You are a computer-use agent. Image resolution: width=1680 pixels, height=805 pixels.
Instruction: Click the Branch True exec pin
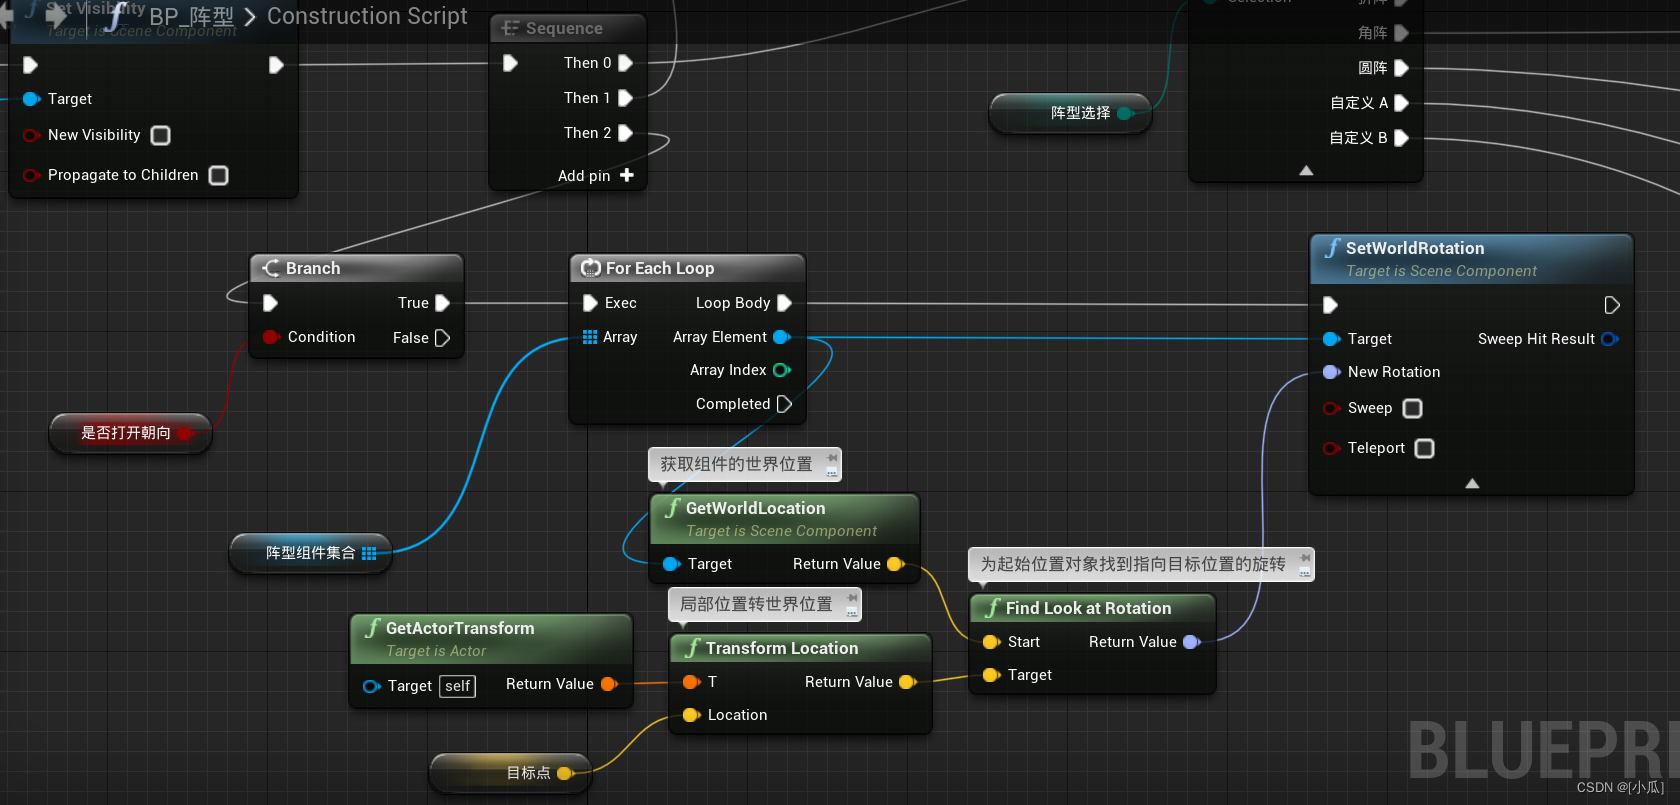(442, 303)
